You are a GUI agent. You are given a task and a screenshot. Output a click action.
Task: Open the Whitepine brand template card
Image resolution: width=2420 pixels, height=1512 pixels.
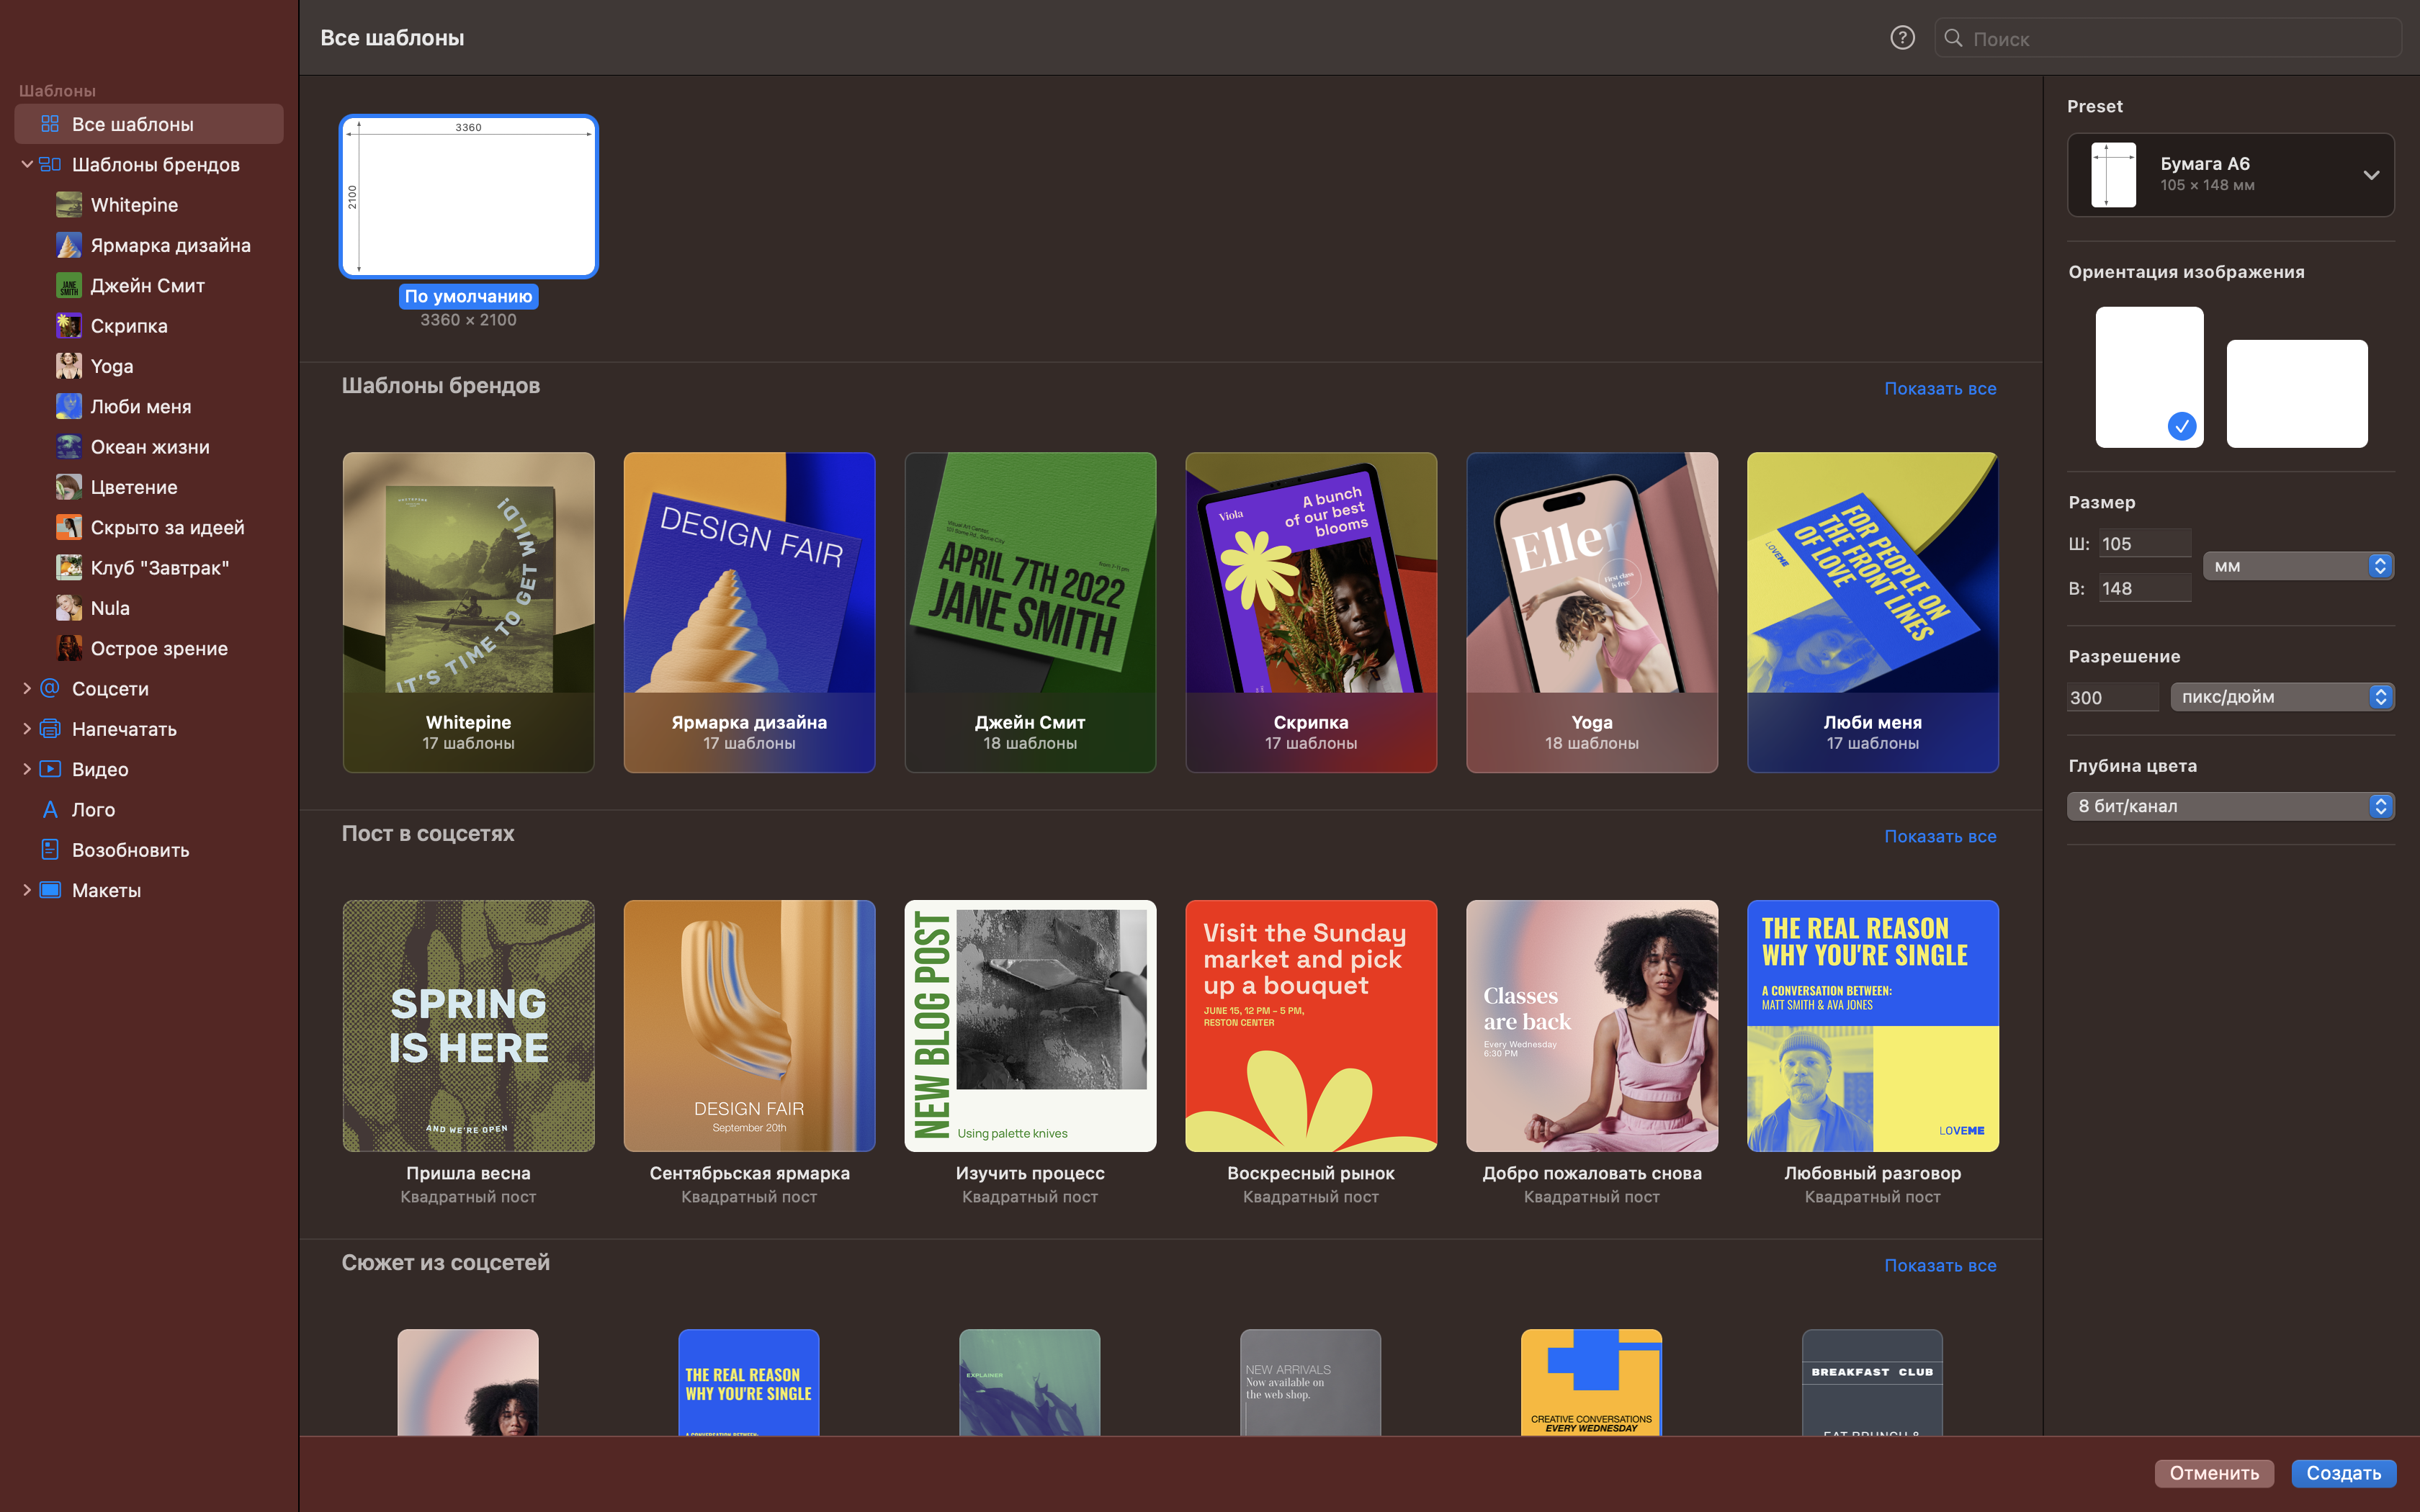[x=468, y=612]
